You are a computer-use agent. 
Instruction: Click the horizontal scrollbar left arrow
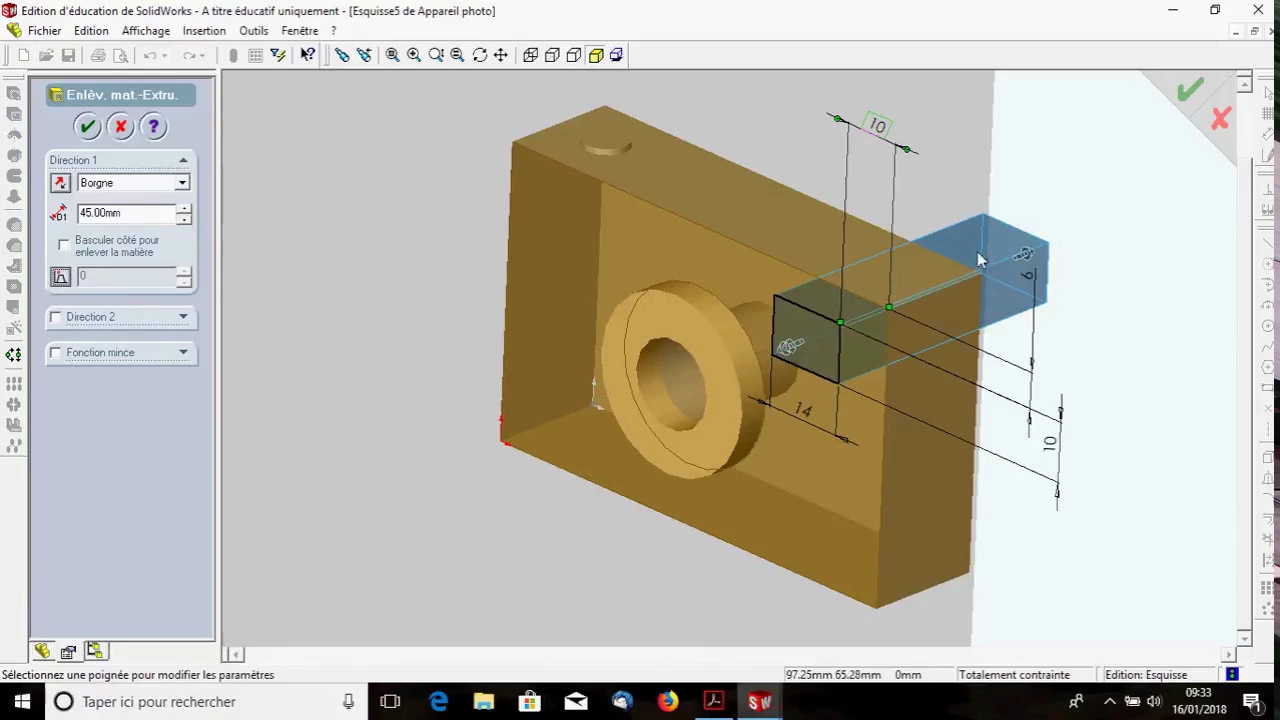(236, 655)
